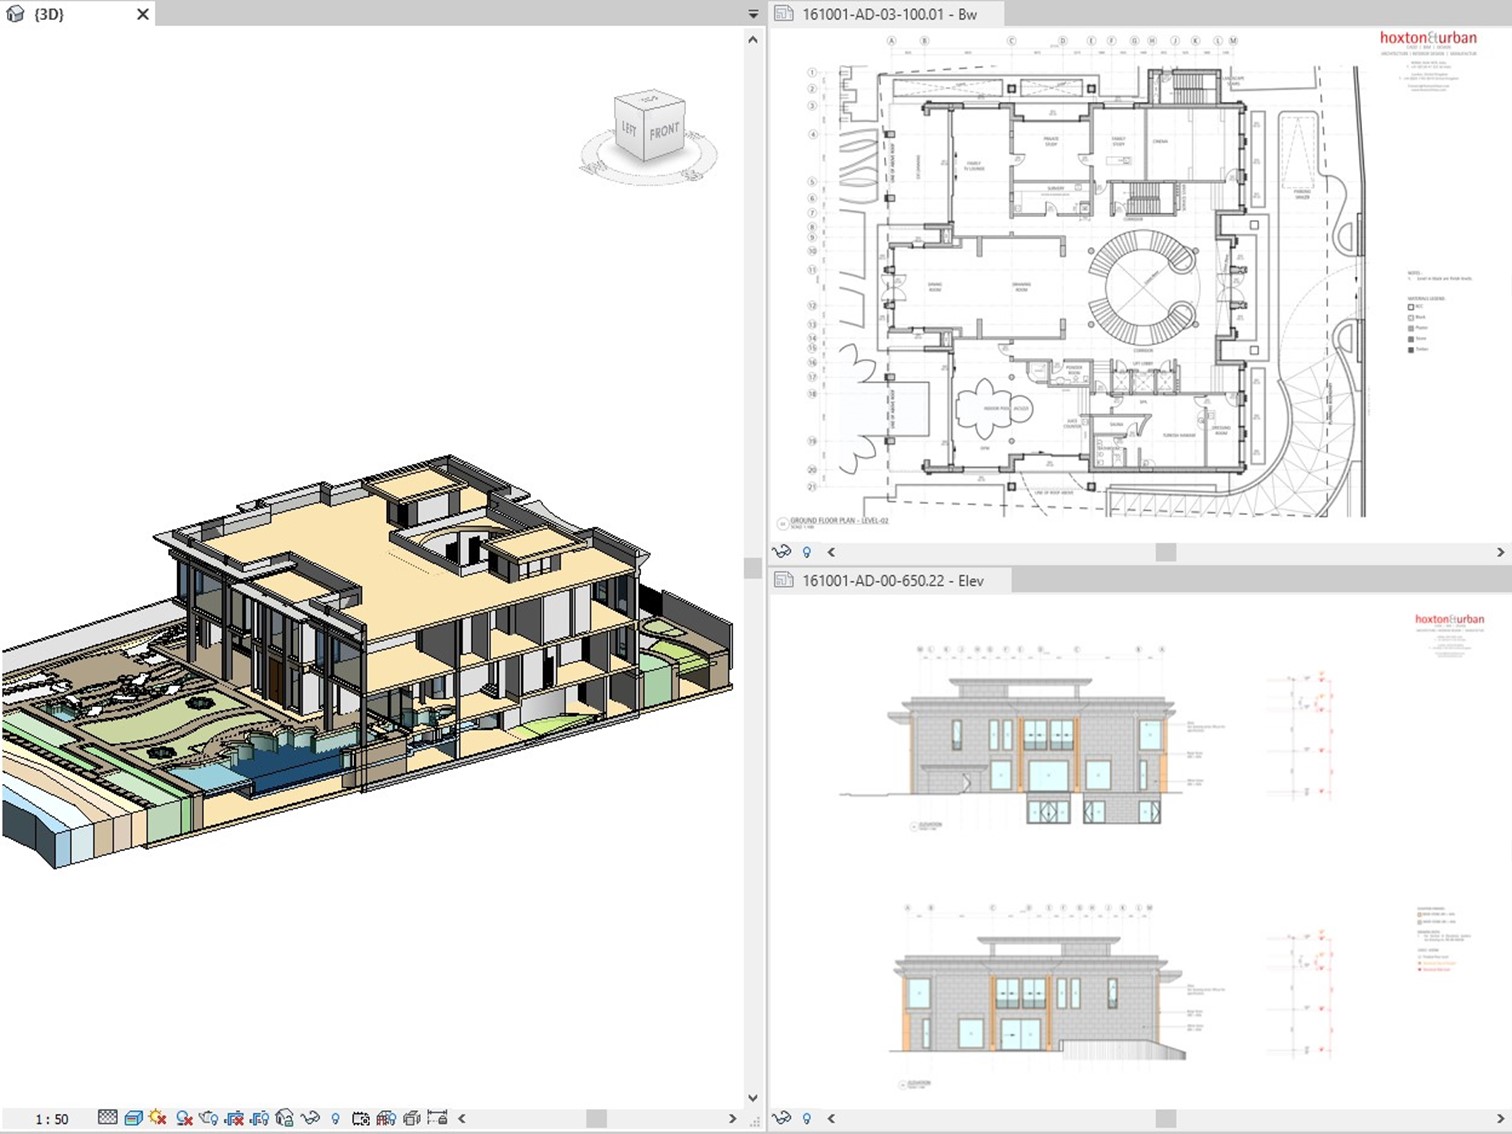Toggle Shadows in the 3D view control bar
The image size is (1512, 1134).
coord(184,1118)
